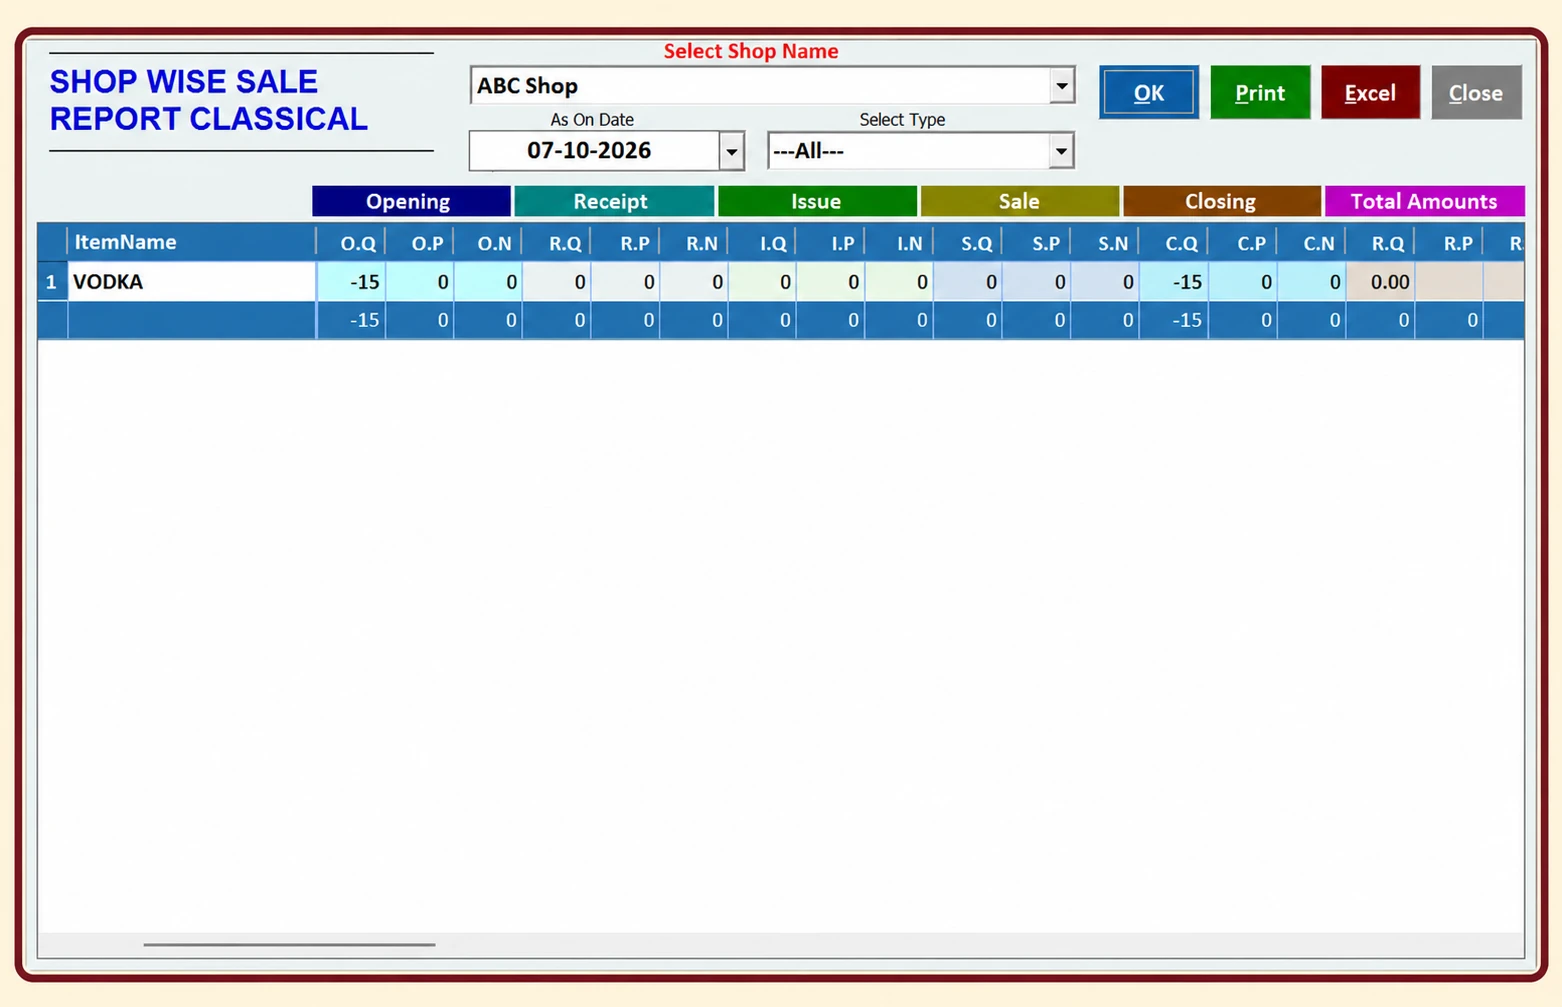This screenshot has height=1007, width=1562.
Task: Click the S.N column header
Action: coord(1105,243)
